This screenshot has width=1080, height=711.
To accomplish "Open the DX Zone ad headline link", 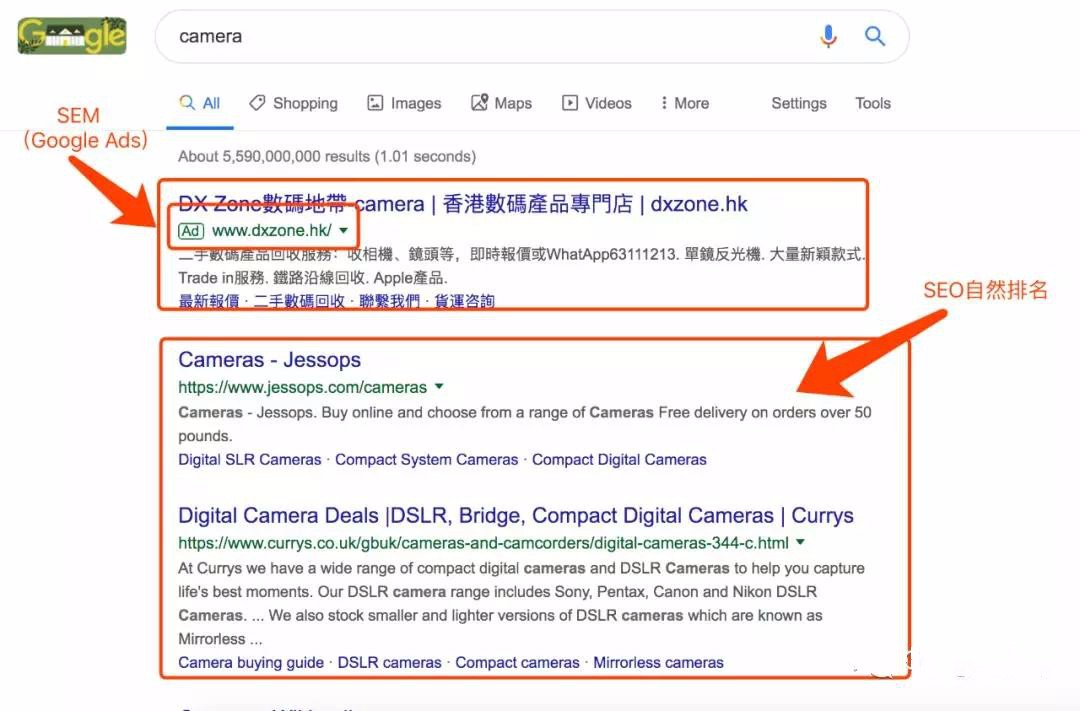I will [463, 204].
